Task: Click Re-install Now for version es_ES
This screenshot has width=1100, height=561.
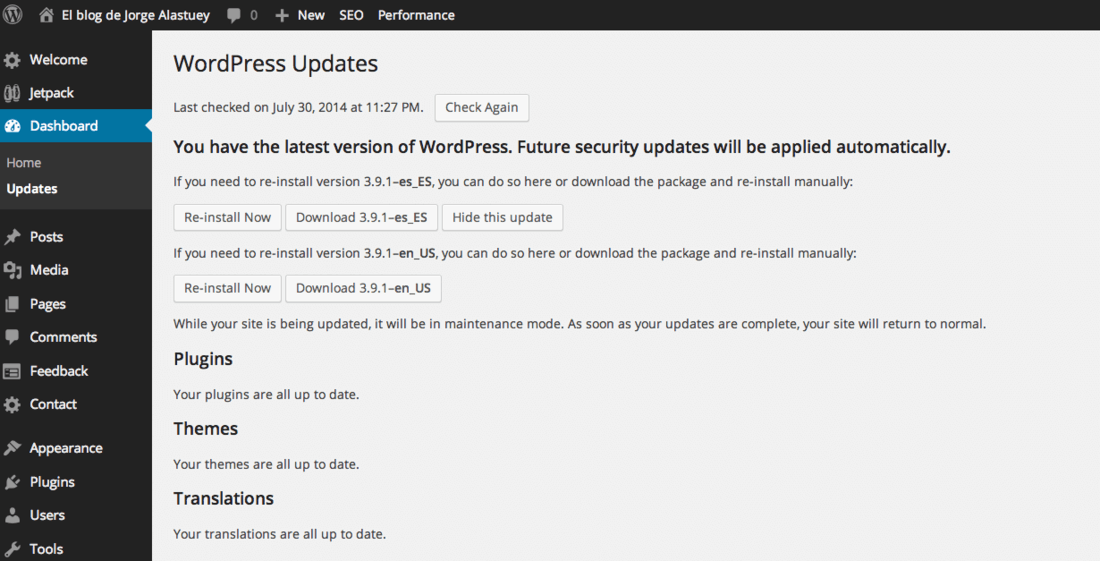Action: (227, 217)
